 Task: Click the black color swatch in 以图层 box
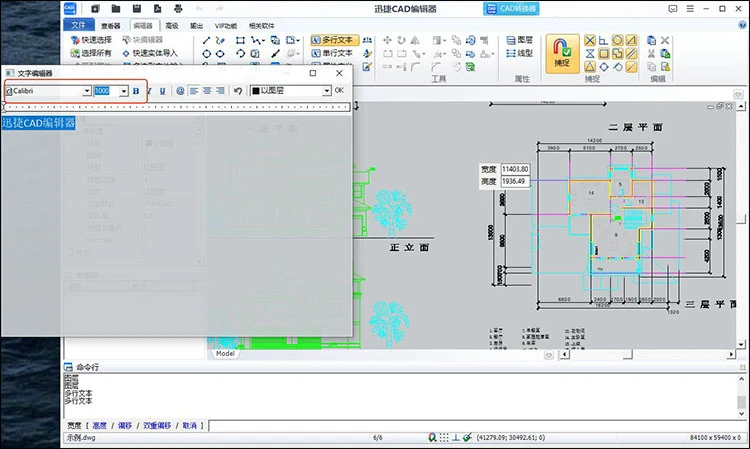pyautogui.click(x=256, y=91)
